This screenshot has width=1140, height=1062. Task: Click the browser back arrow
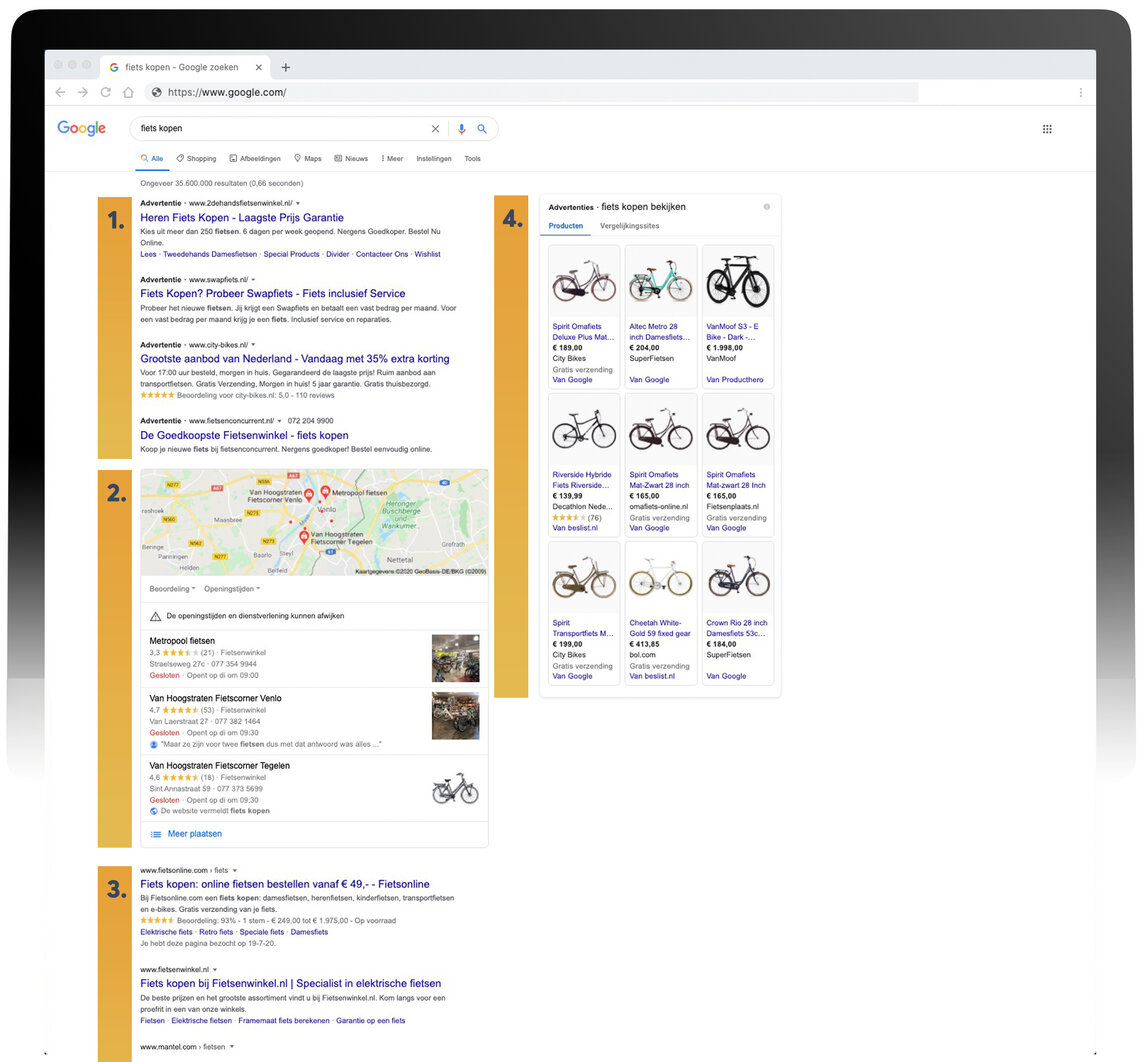pos(60,92)
